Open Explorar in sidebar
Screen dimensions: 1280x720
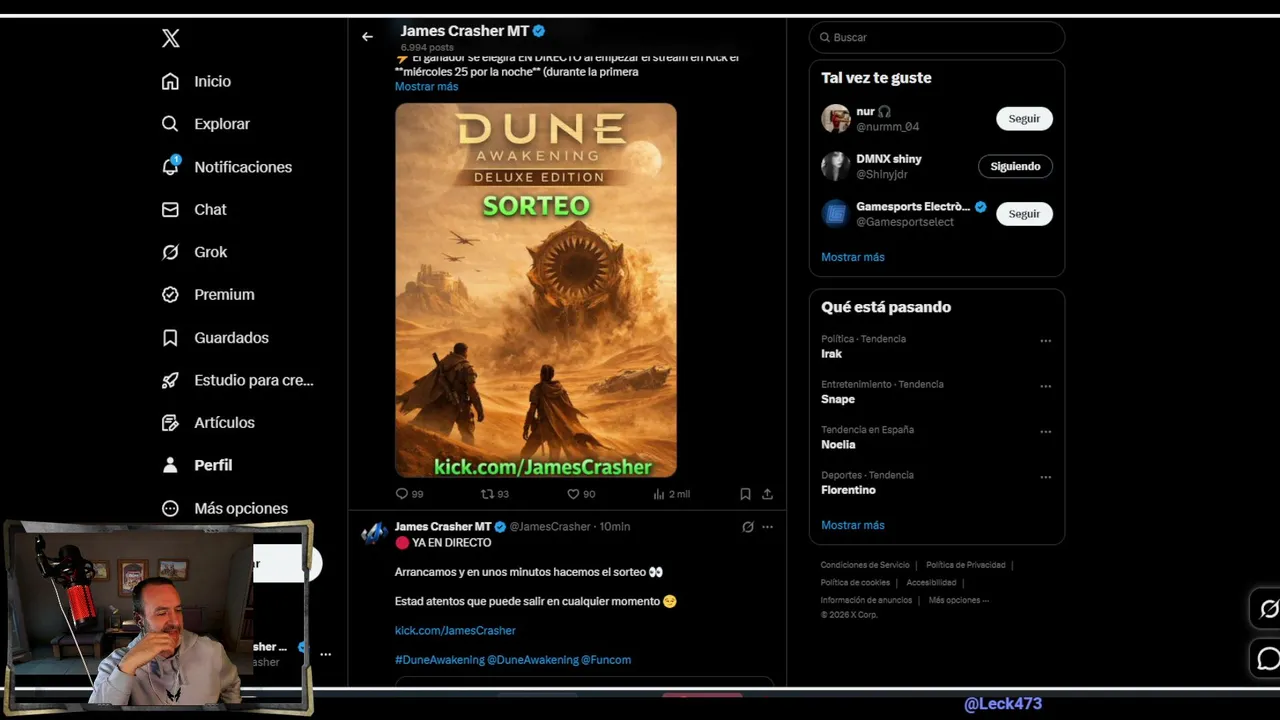pos(206,124)
